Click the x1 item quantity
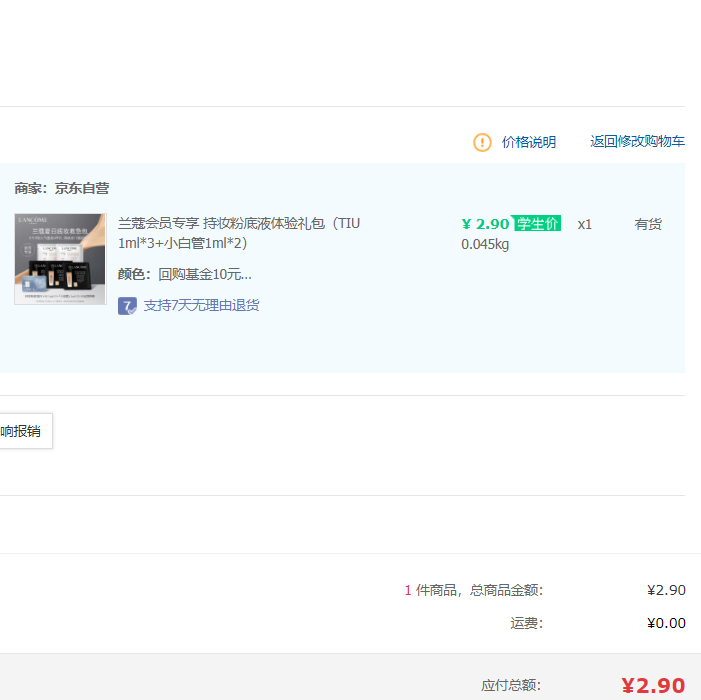This screenshot has height=700, width=701. [584, 224]
